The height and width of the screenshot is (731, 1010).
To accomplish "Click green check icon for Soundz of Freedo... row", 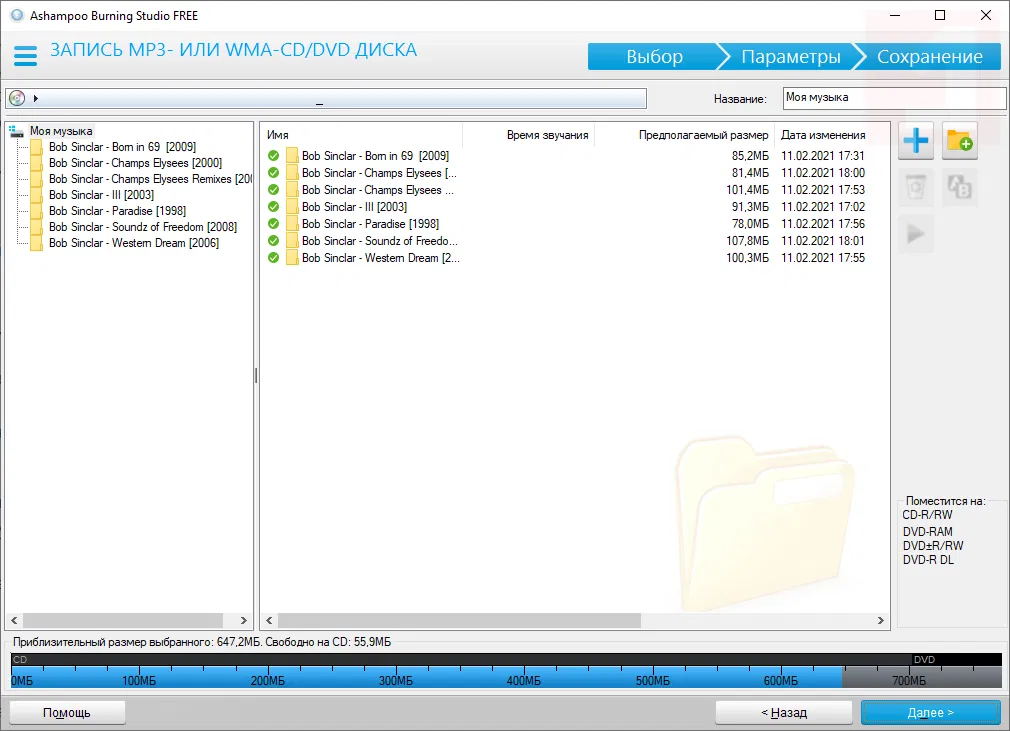I will (273, 240).
